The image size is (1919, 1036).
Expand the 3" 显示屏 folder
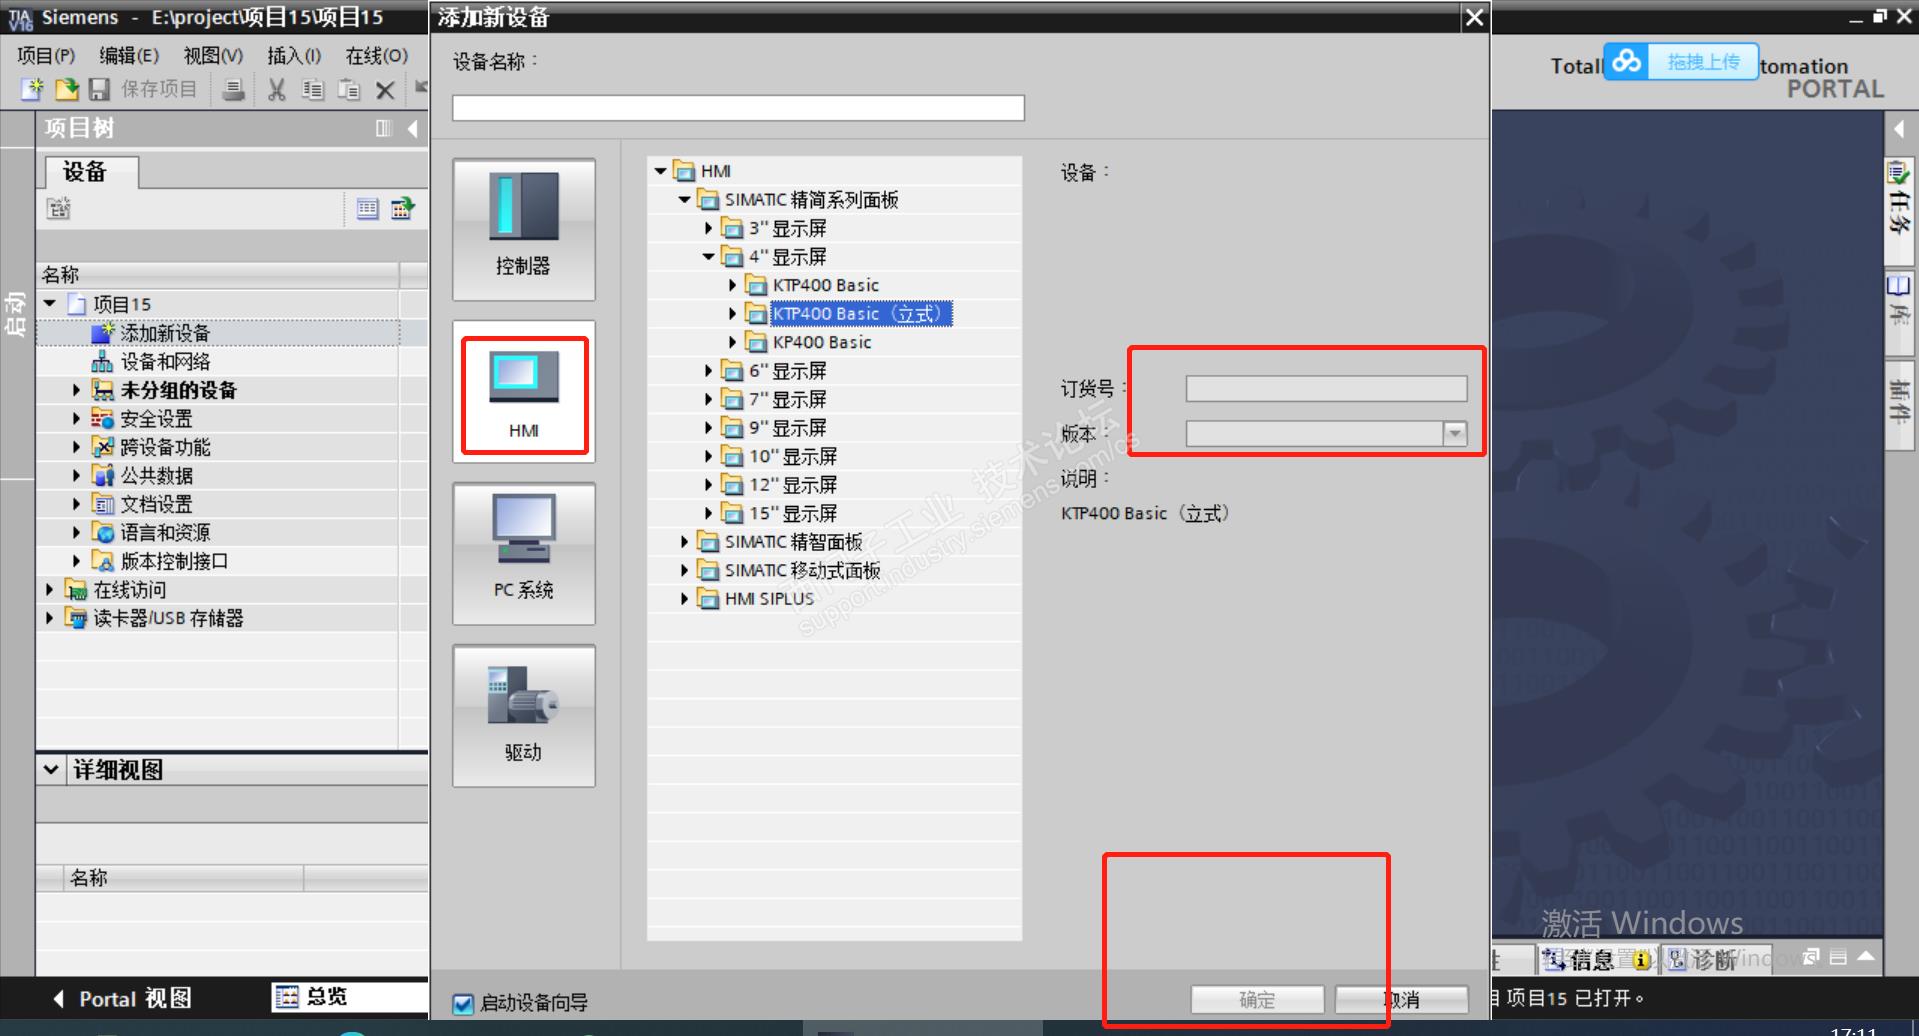click(709, 228)
